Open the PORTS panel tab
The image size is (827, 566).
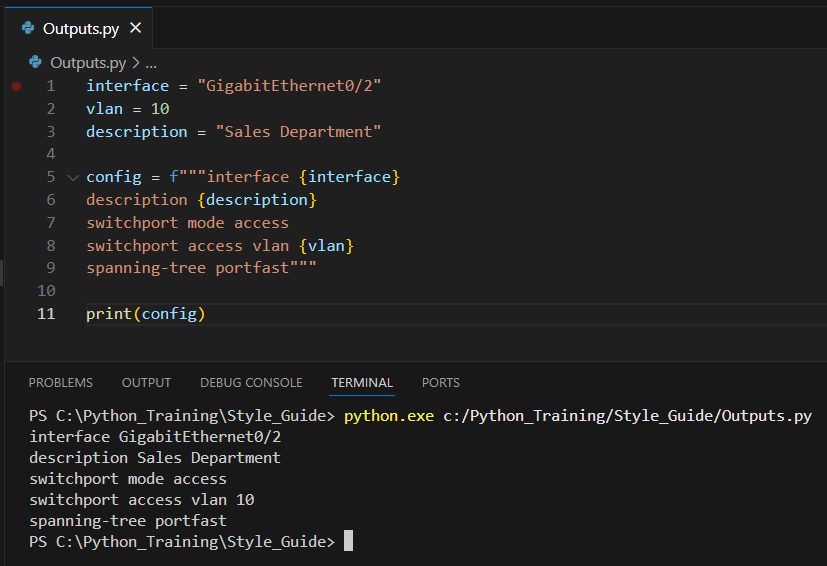(440, 382)
